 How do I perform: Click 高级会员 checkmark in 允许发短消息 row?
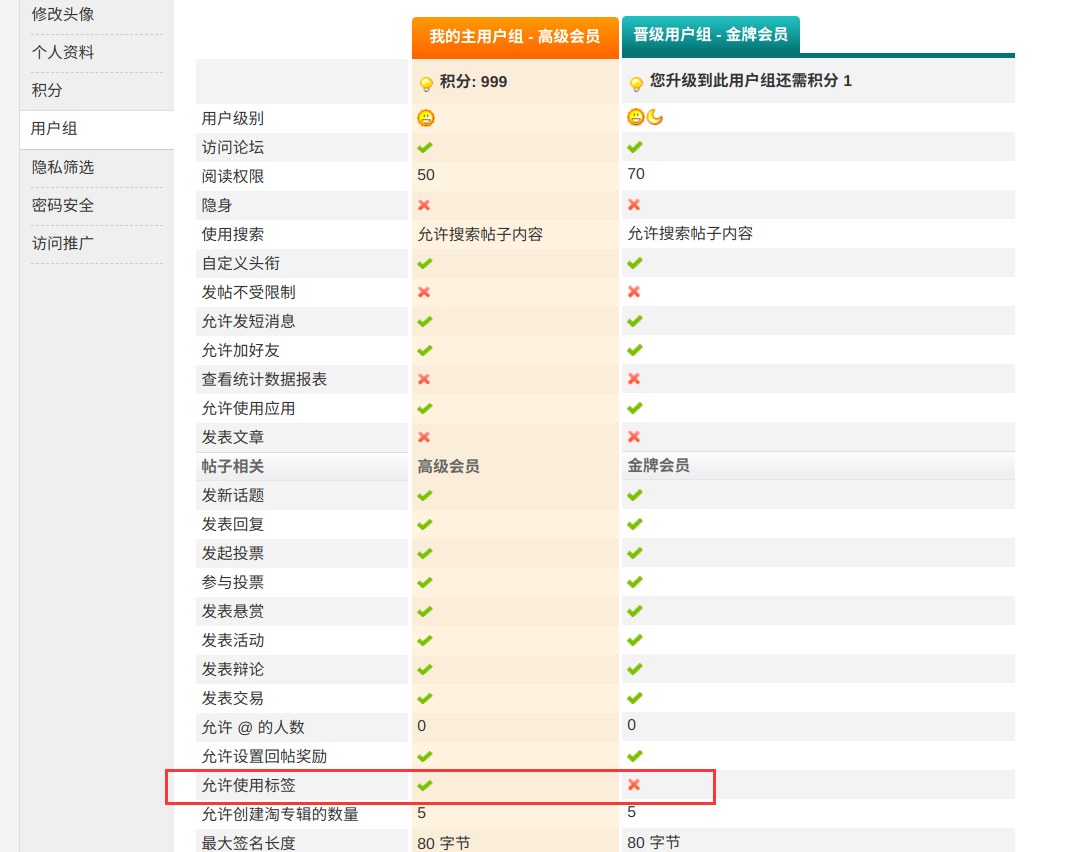click(x=425, y=321)
